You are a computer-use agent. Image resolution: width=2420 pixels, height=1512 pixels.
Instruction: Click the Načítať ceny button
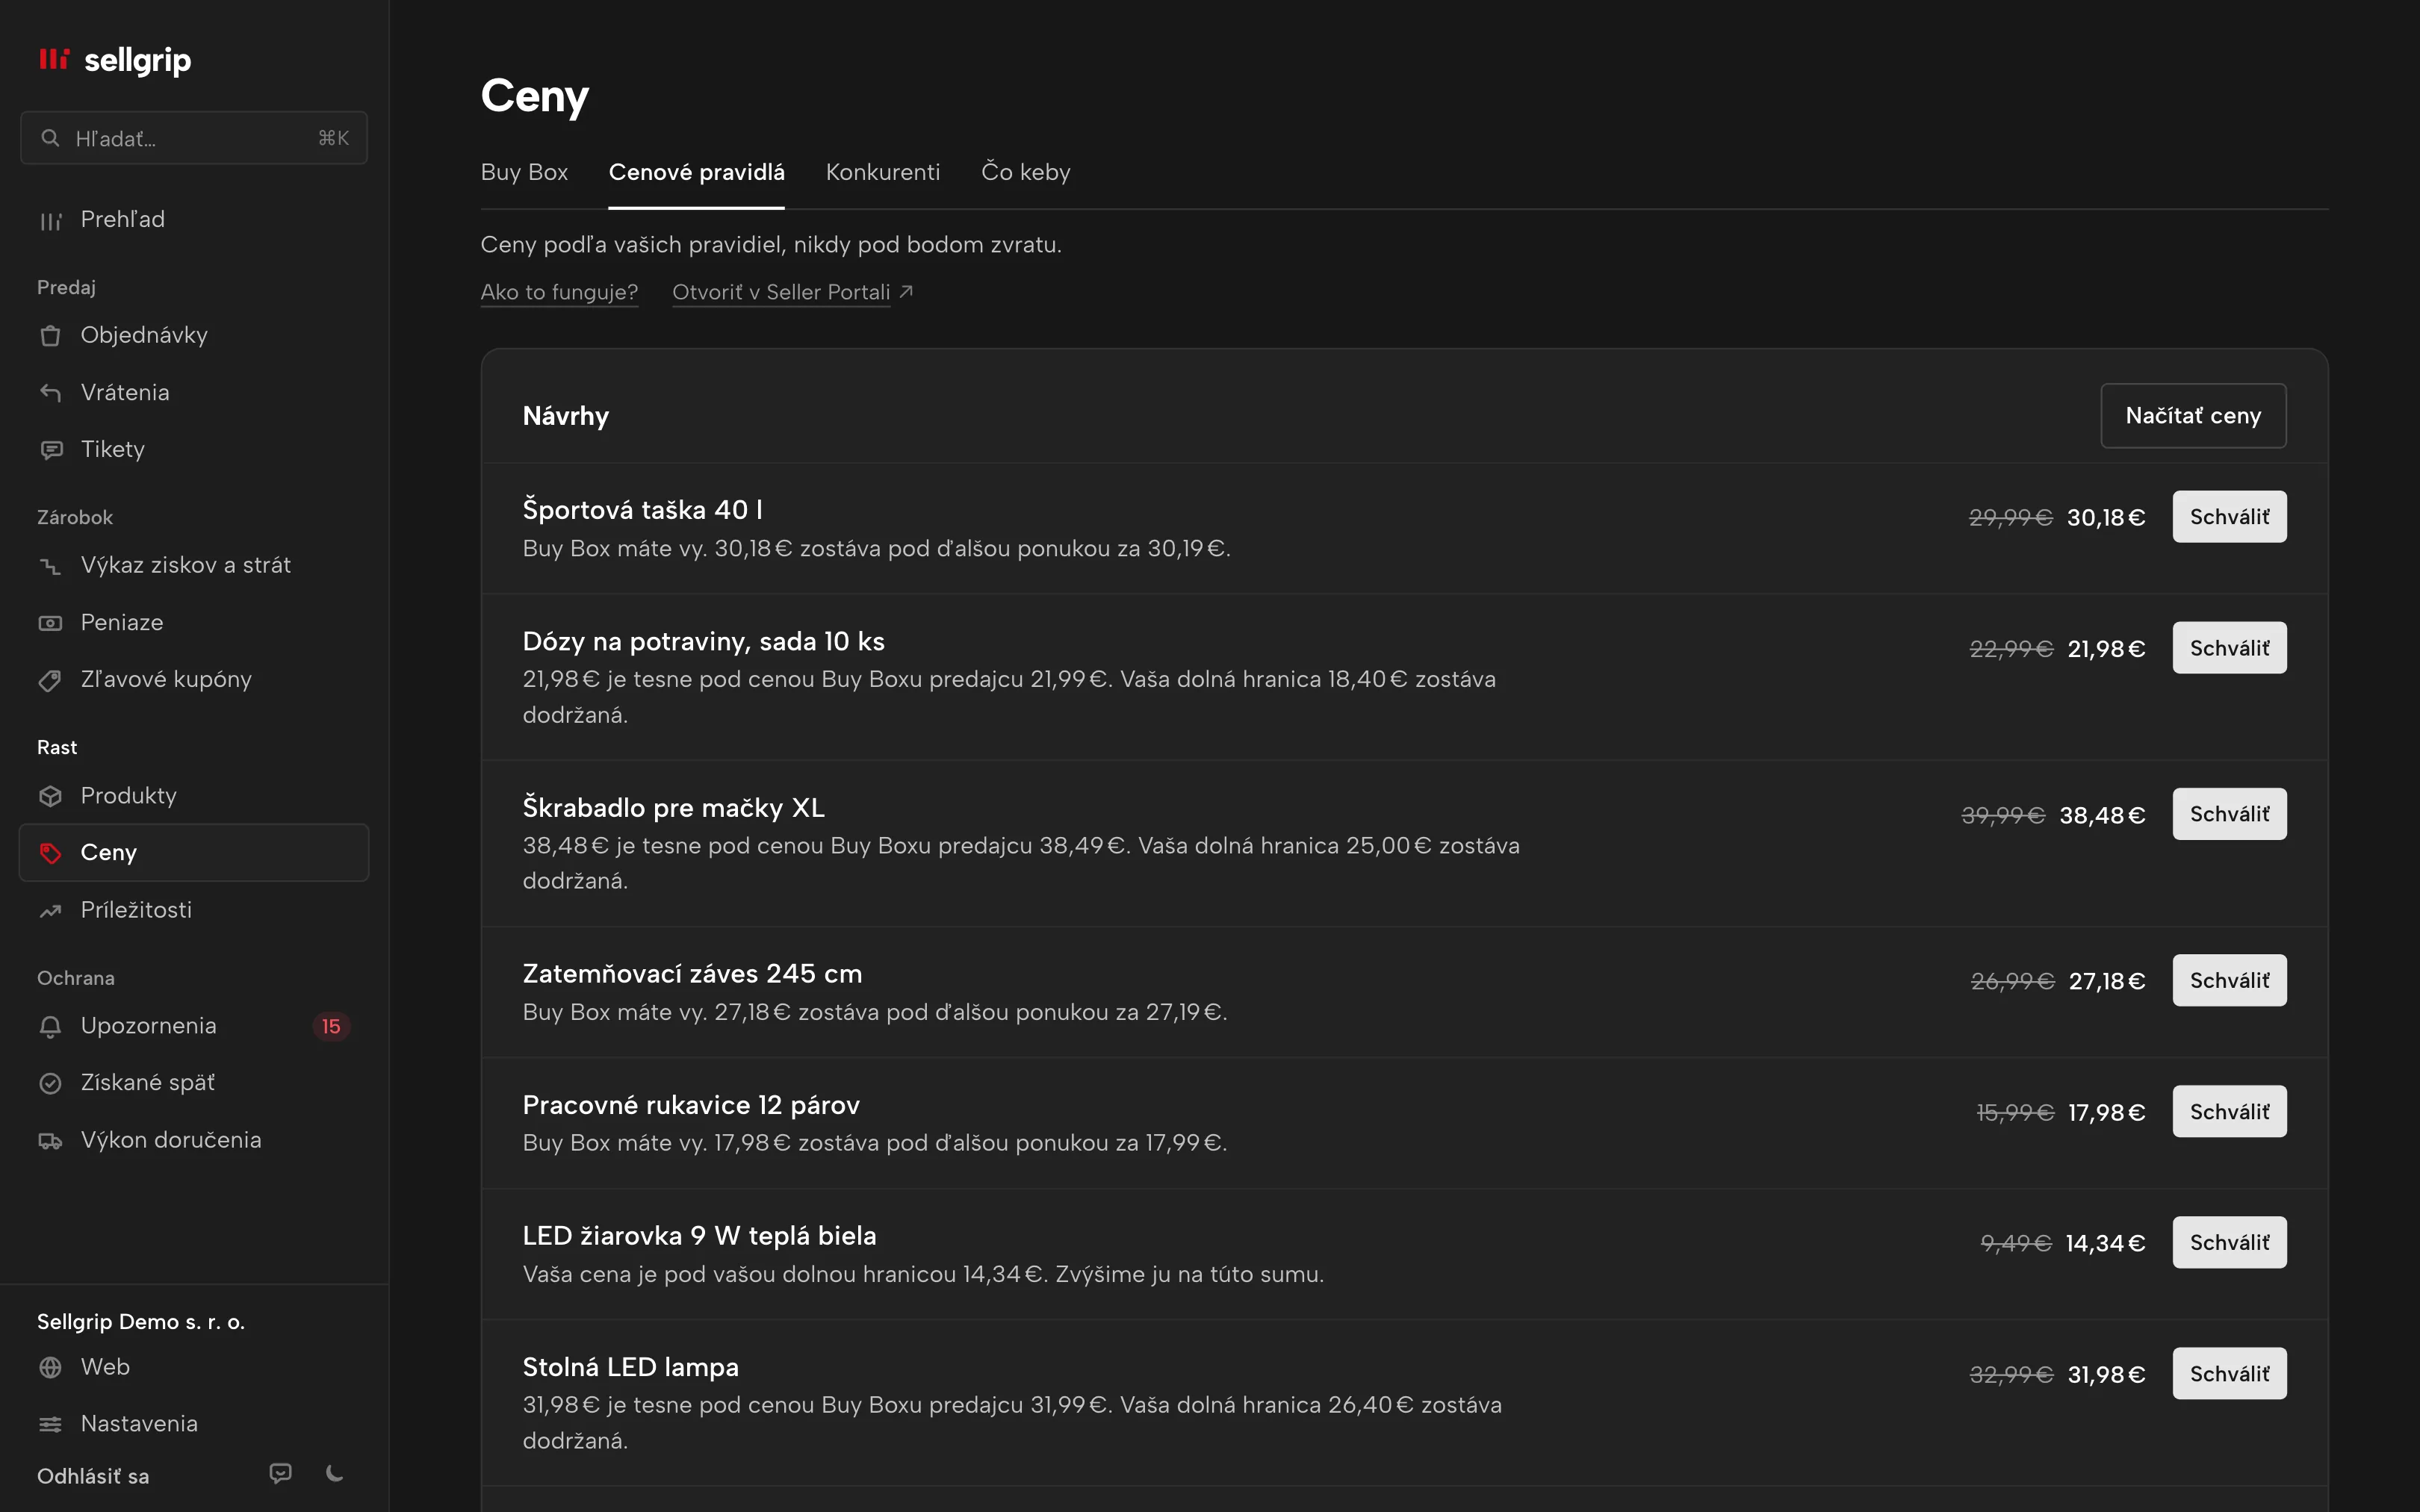click(x=2193, y=416)
